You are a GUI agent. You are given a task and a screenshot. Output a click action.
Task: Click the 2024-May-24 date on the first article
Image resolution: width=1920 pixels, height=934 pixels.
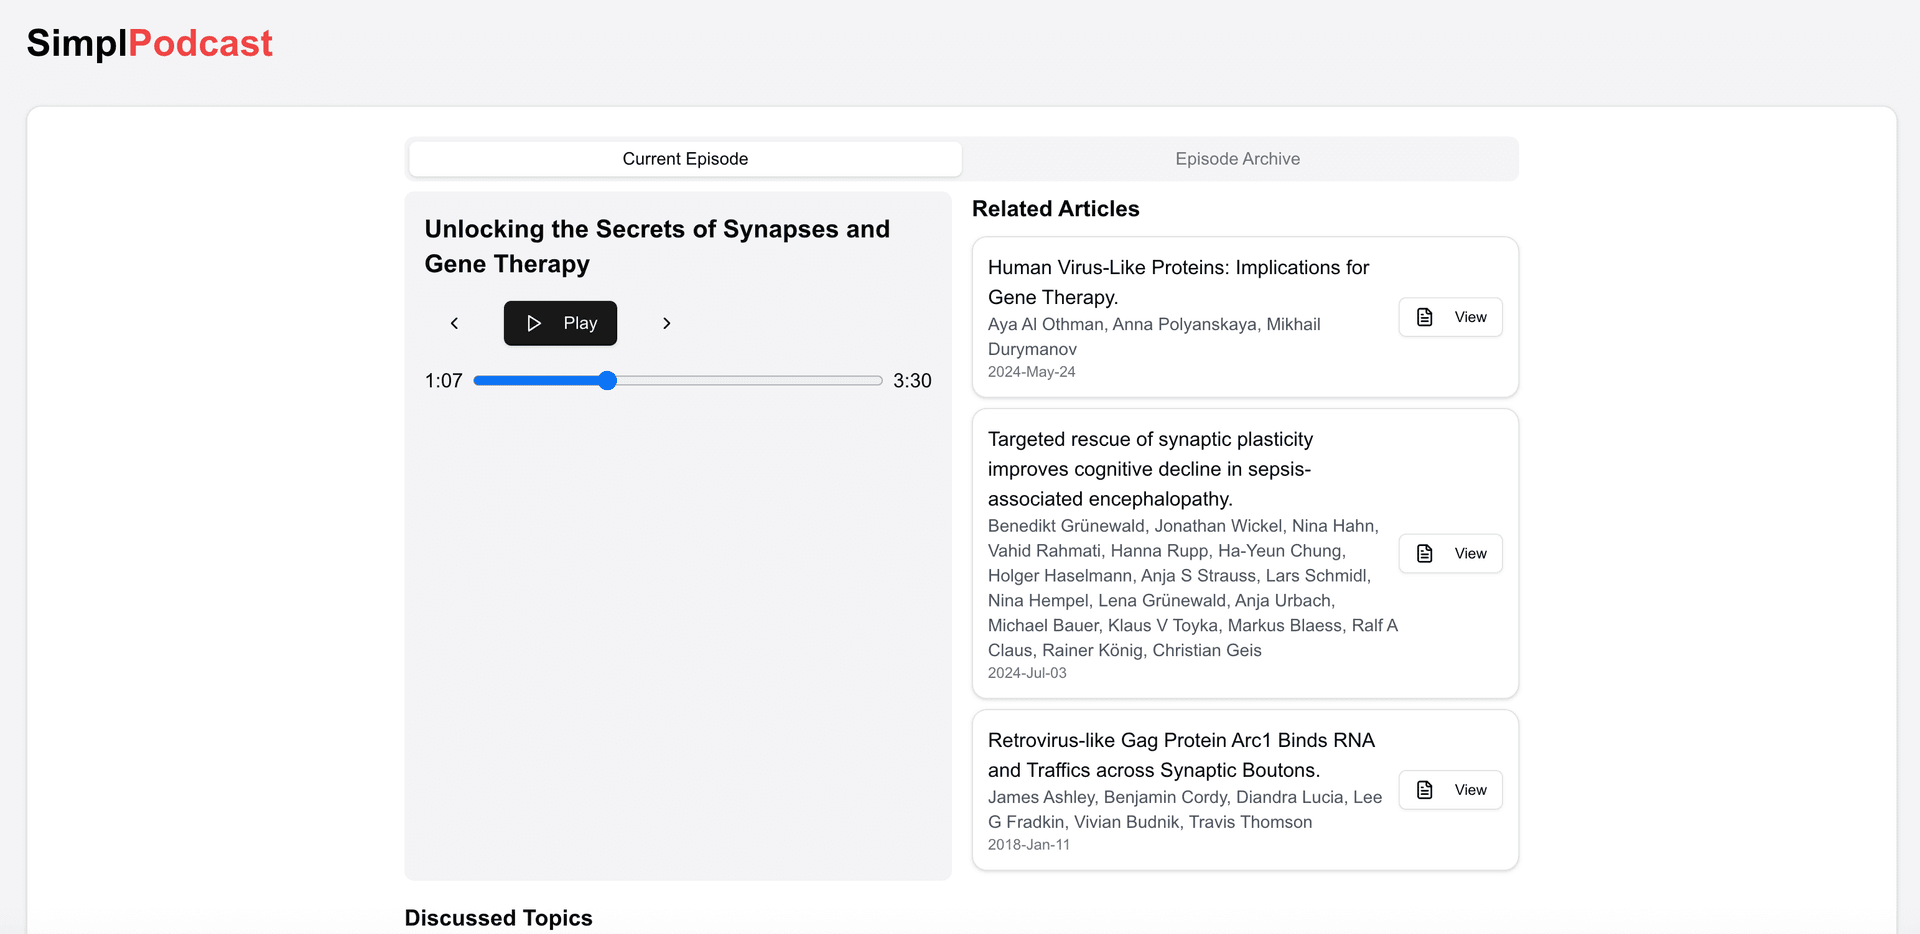(x=1031, y=371)
